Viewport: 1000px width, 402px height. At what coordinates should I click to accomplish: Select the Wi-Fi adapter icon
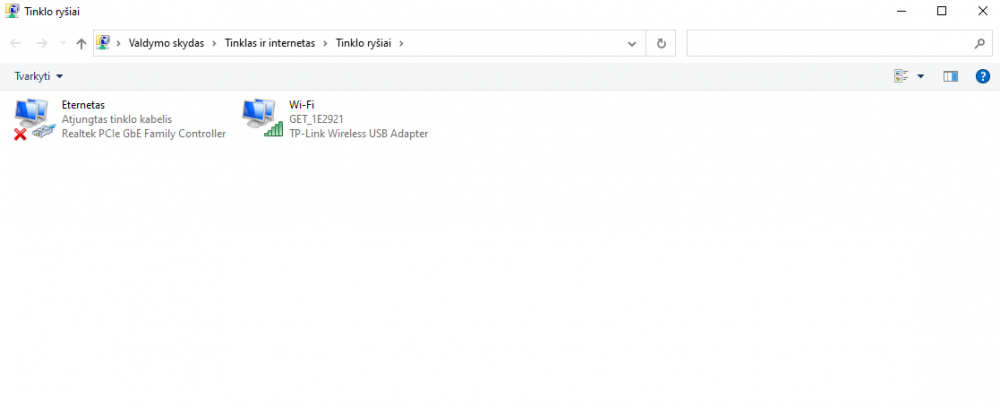click(262, 119)
